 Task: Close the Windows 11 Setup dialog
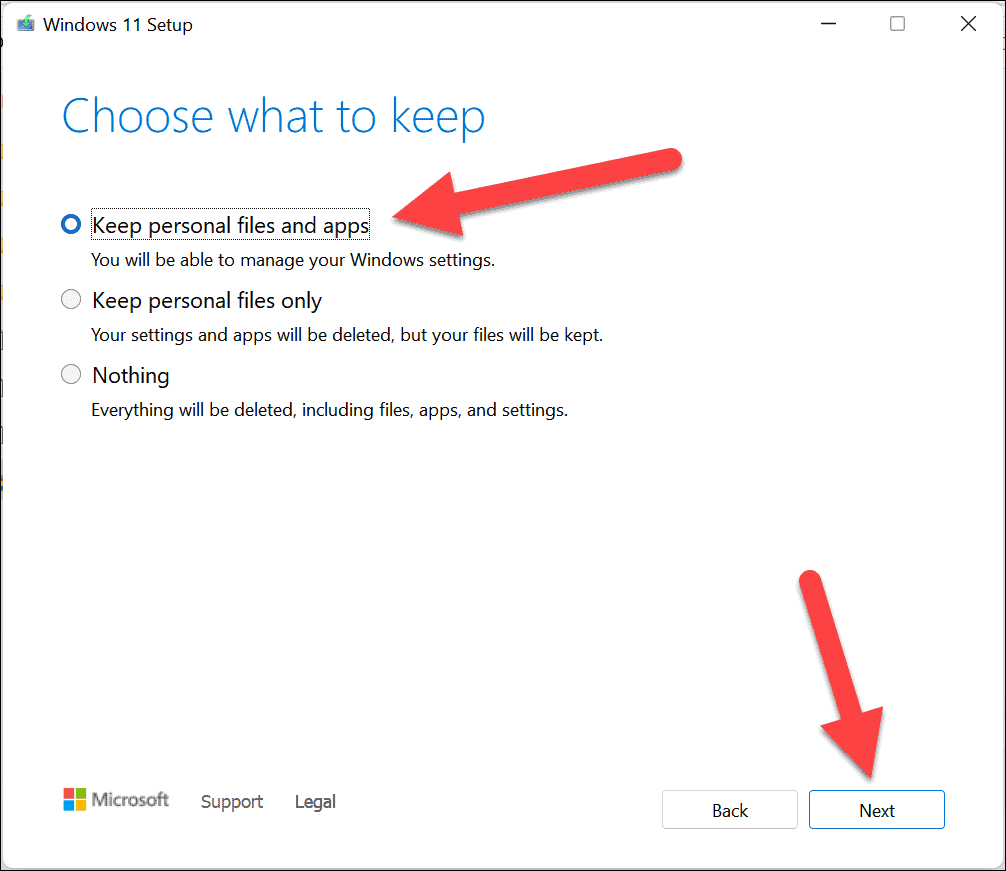coord(968,24)
